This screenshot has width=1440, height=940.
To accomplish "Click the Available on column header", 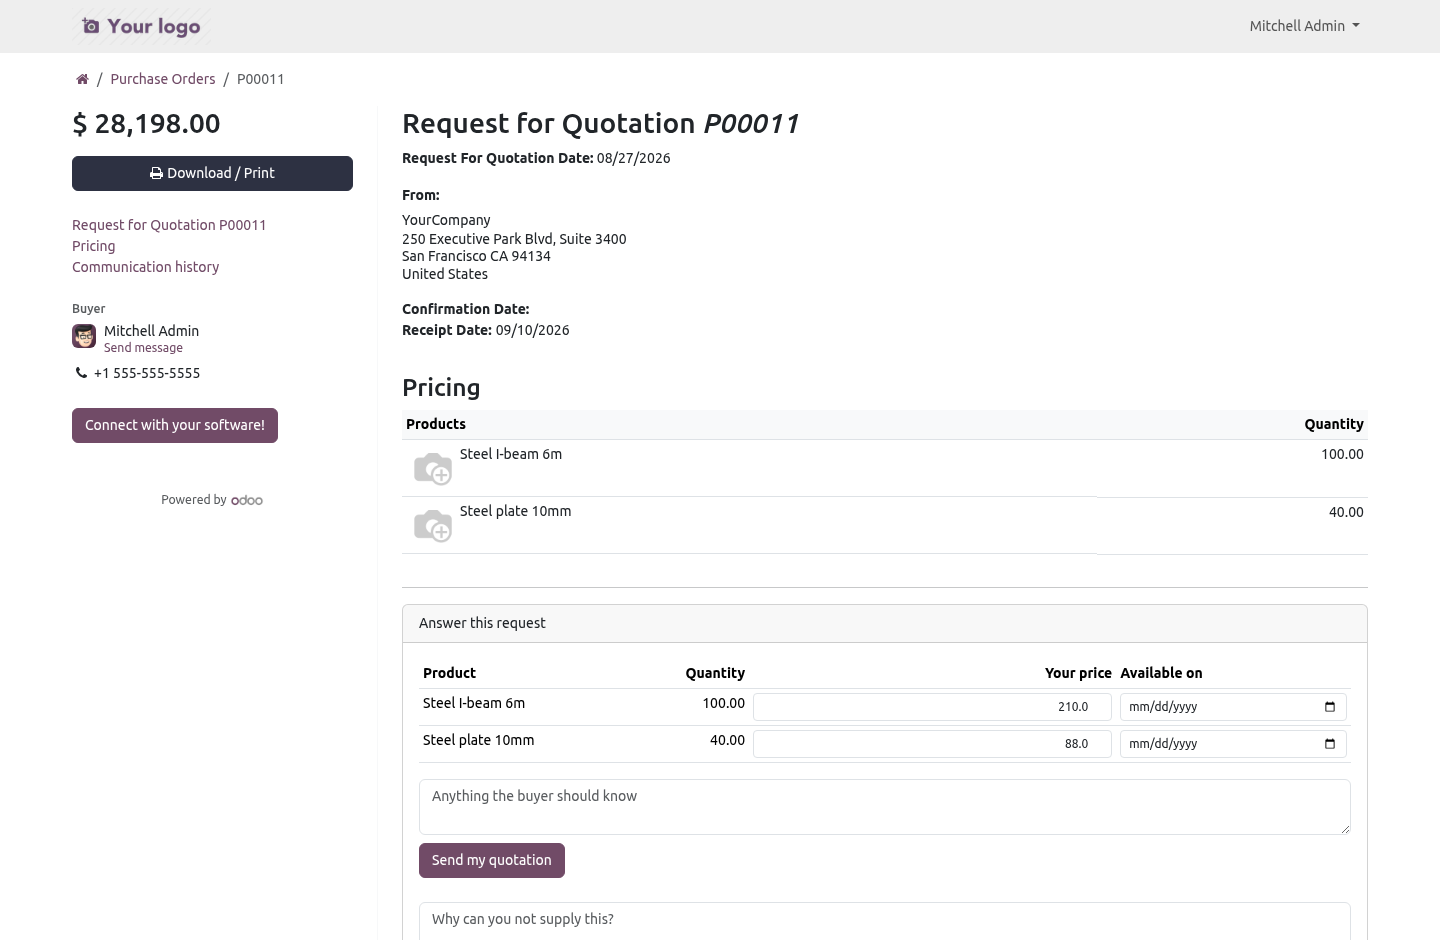I will click(x=1161, y=673).
